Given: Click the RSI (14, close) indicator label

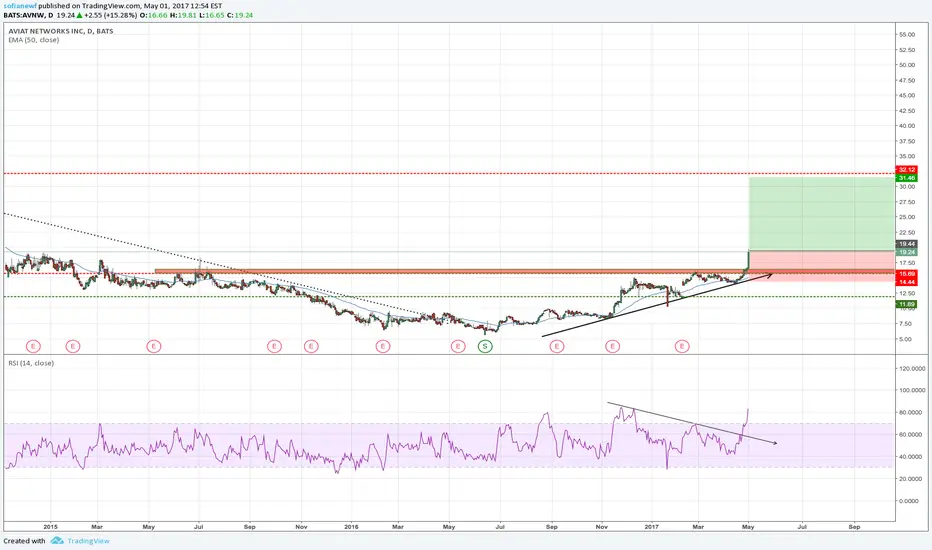Looking at the screenshot, I should point(31,363).
